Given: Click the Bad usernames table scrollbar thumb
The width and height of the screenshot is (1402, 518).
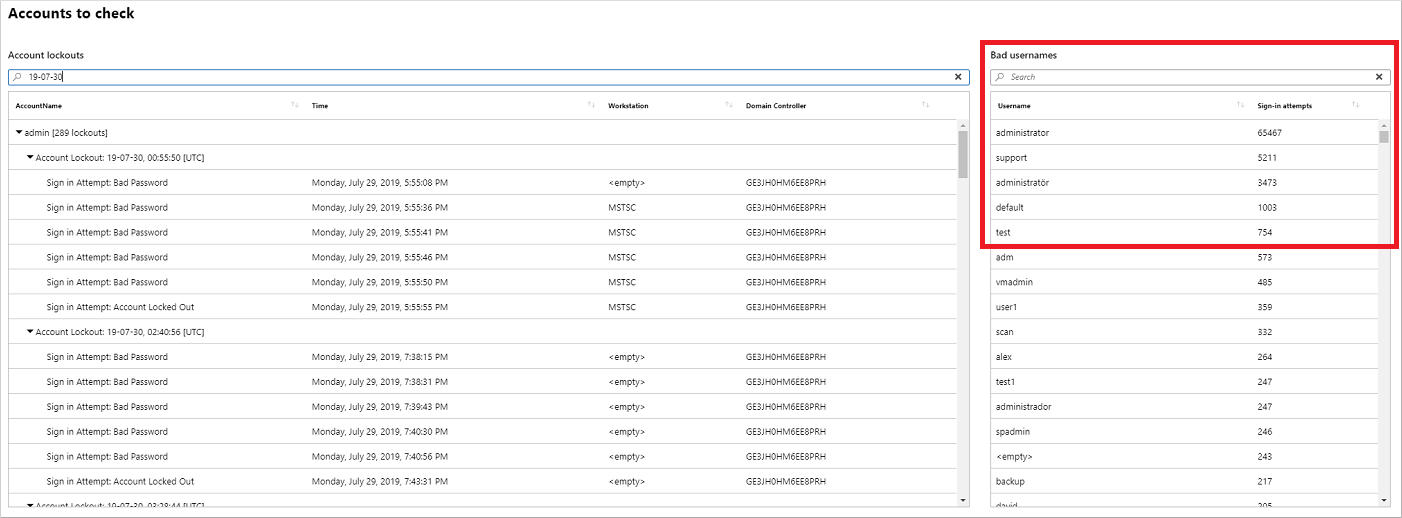Looking at the screenshot, I should 1384,136.
